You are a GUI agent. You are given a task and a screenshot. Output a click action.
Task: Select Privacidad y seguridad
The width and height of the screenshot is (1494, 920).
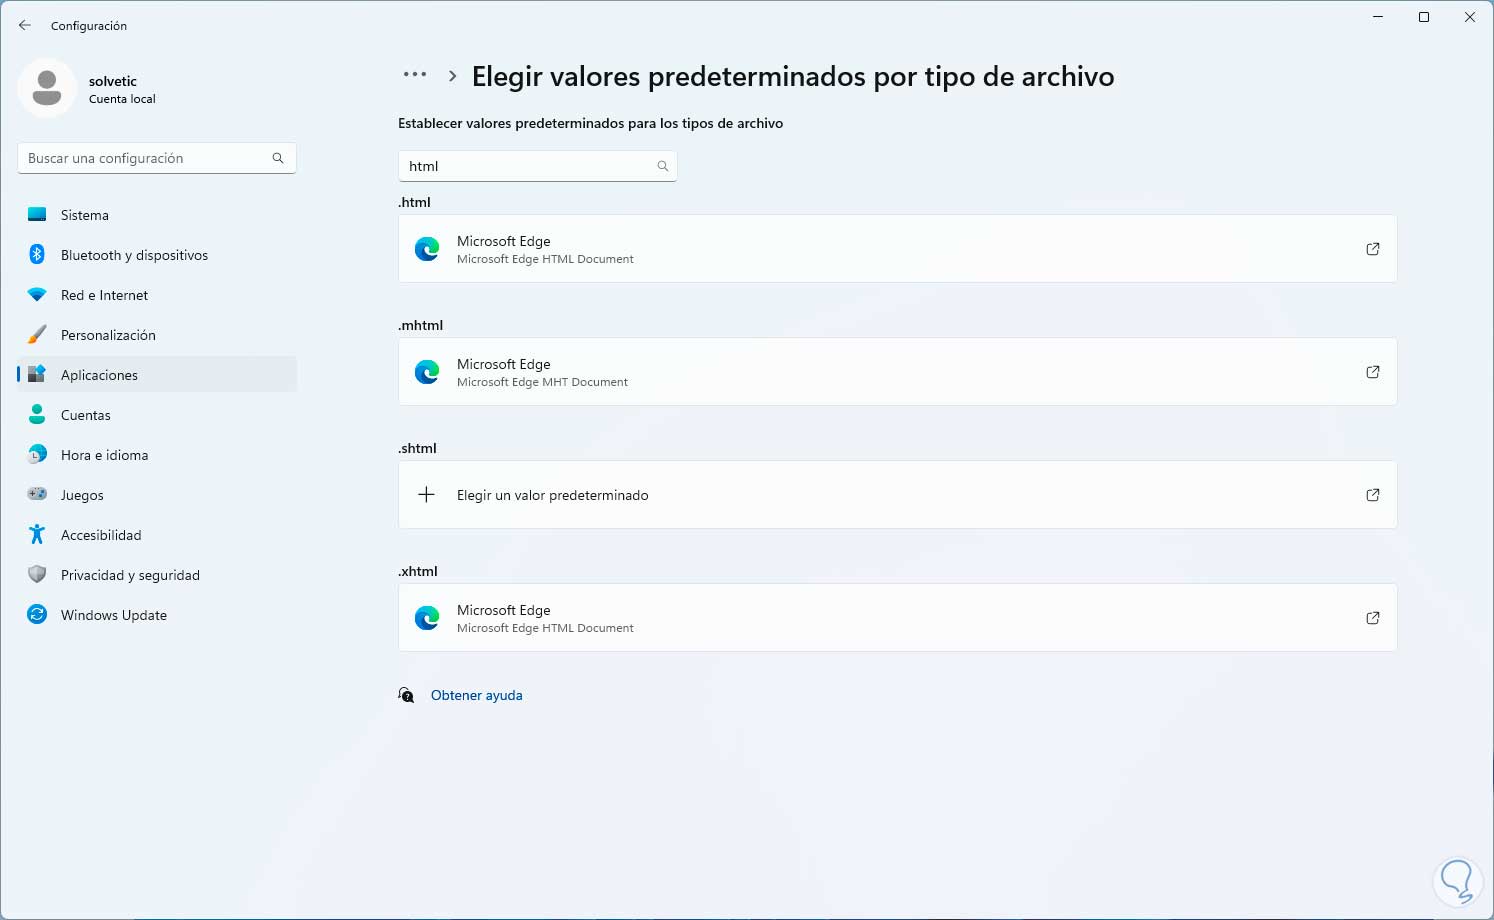coord(157,575)
